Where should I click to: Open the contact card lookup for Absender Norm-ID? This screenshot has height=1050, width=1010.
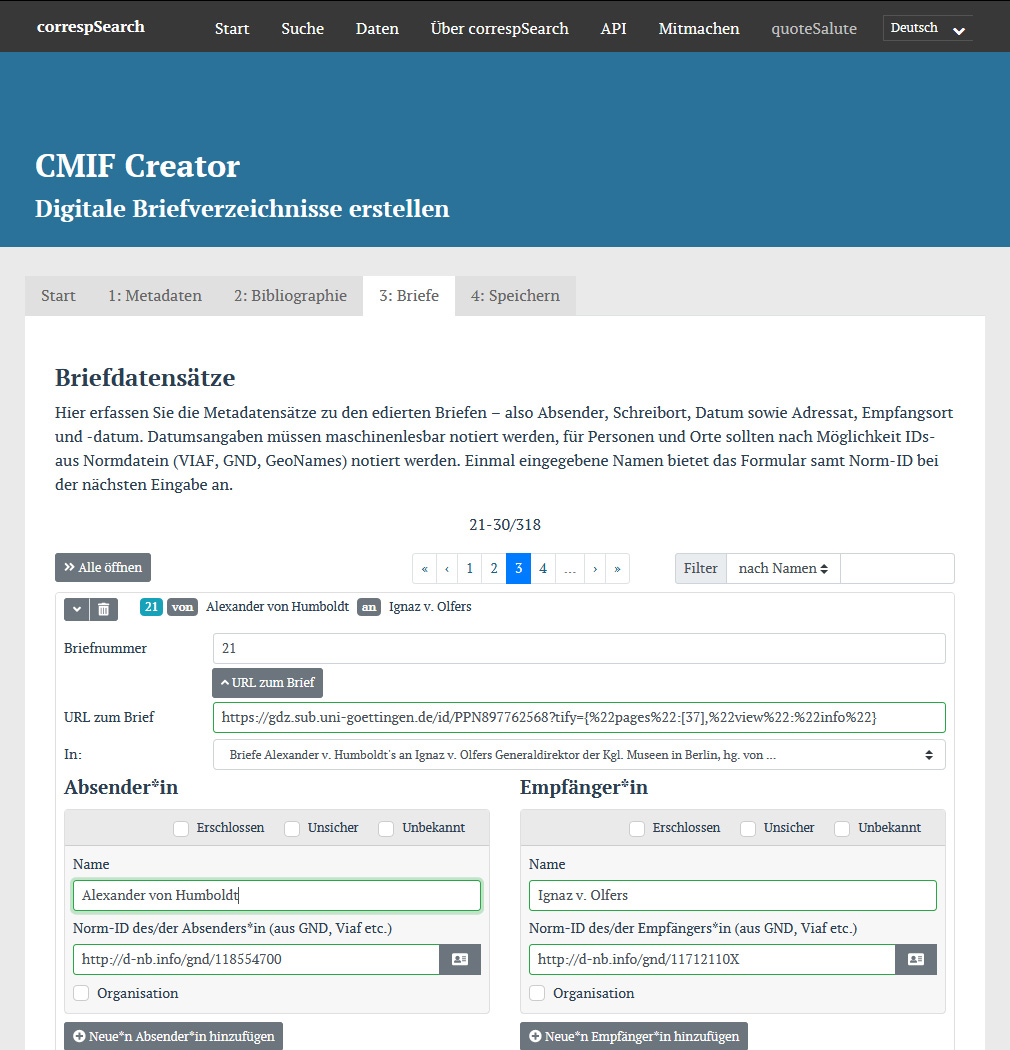[x=460, y=959]
